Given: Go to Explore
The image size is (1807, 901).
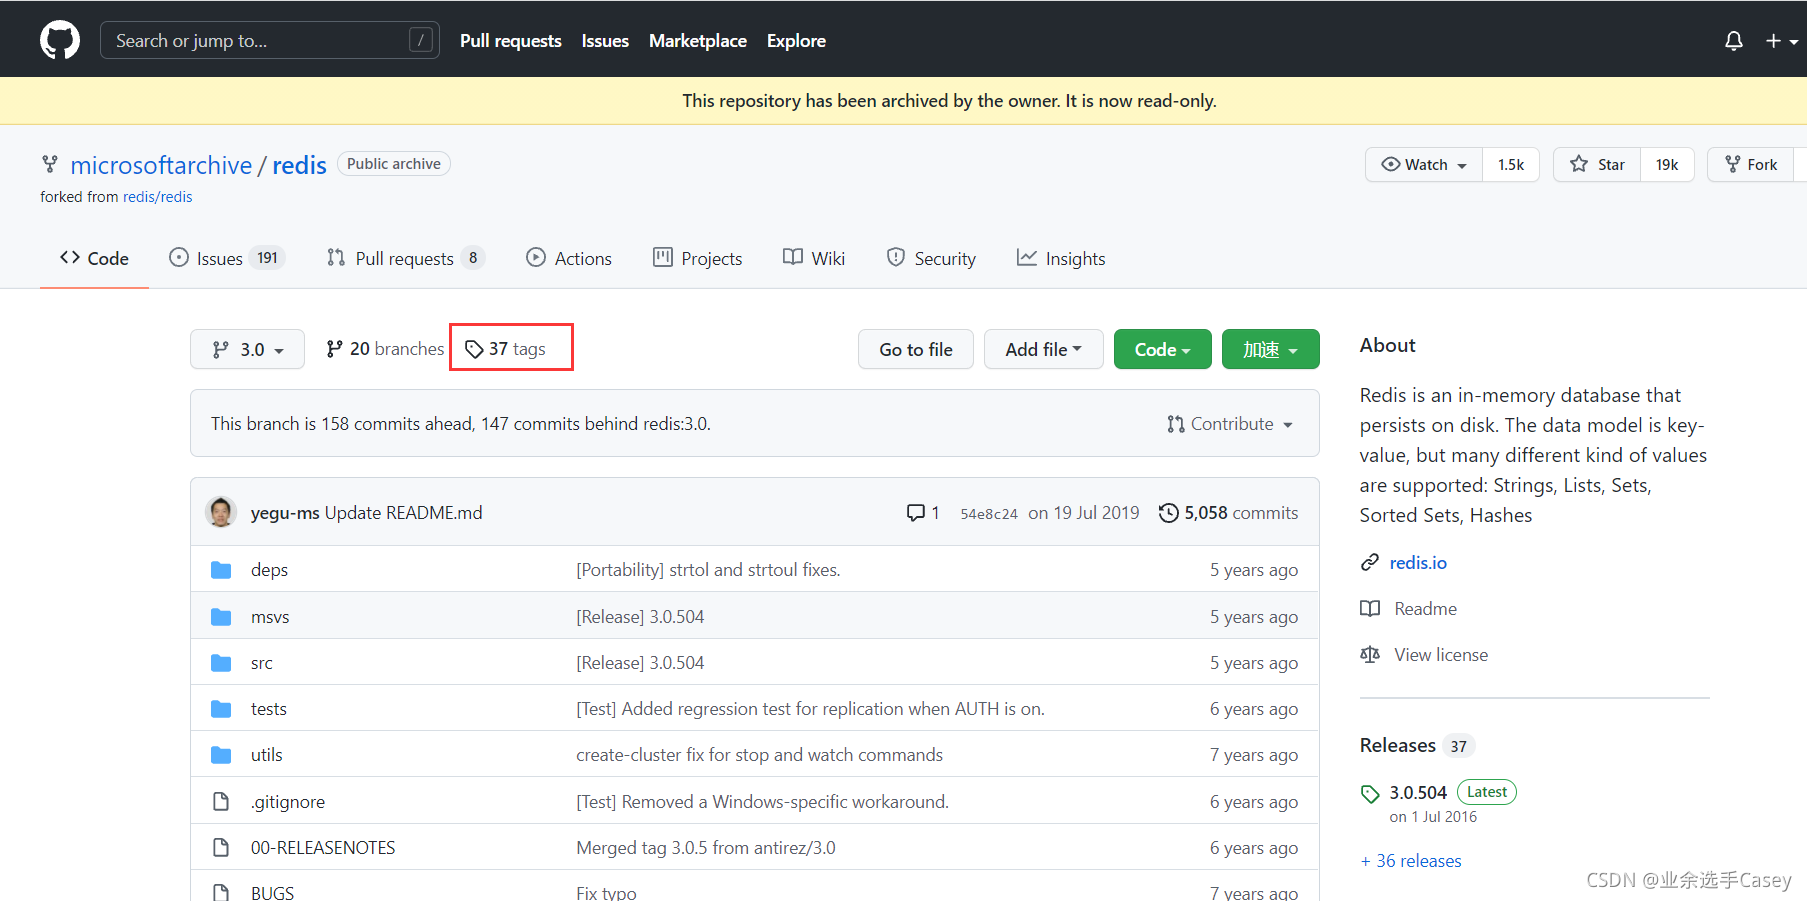Looking at the screenshot, I should [x=796, y=41].
